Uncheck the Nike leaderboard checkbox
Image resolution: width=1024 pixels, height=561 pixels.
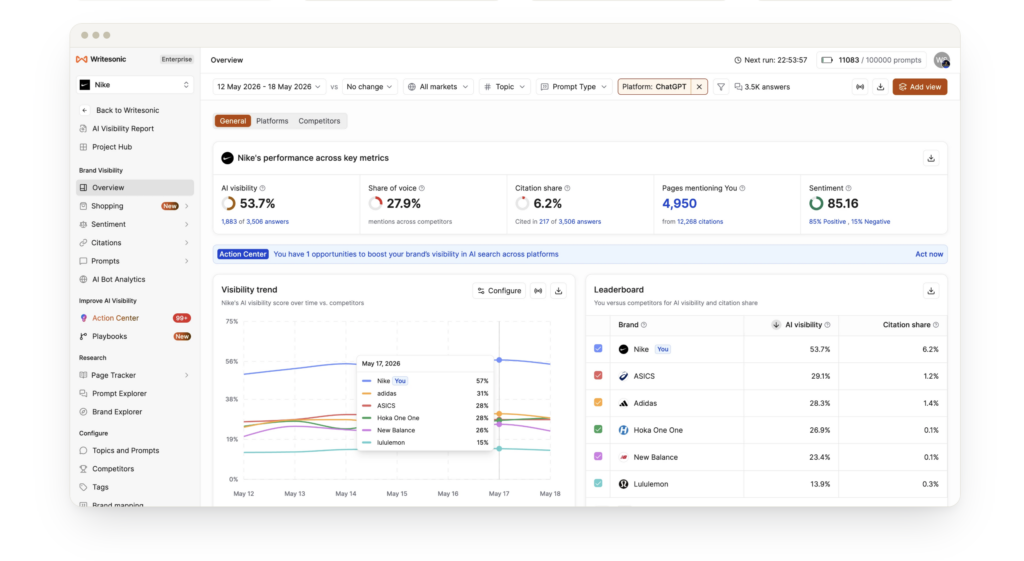pos(598,349)
